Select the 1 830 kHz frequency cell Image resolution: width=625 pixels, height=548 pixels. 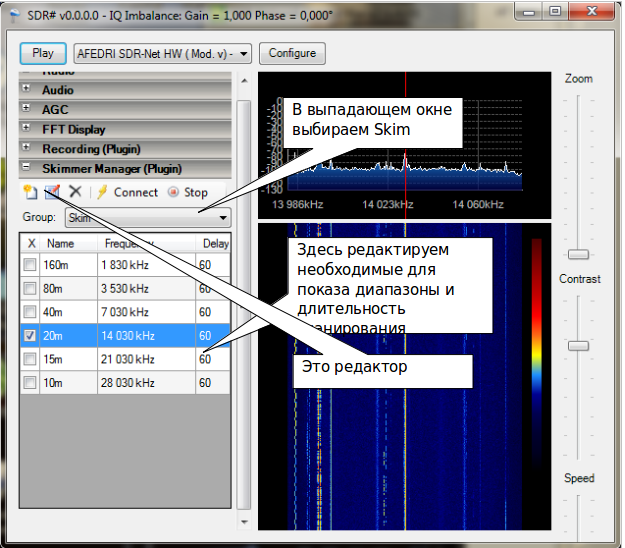point(146,265)
